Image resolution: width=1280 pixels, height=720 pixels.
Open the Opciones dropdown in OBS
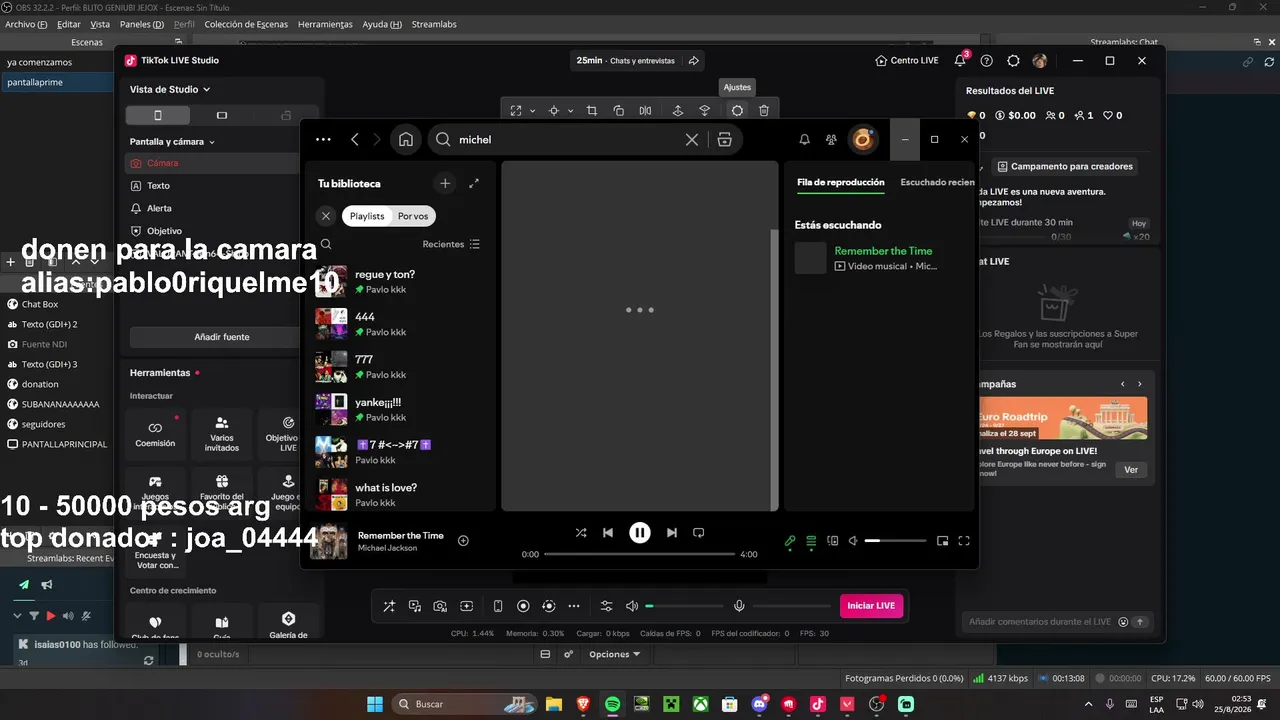click(x=615, y=654)
